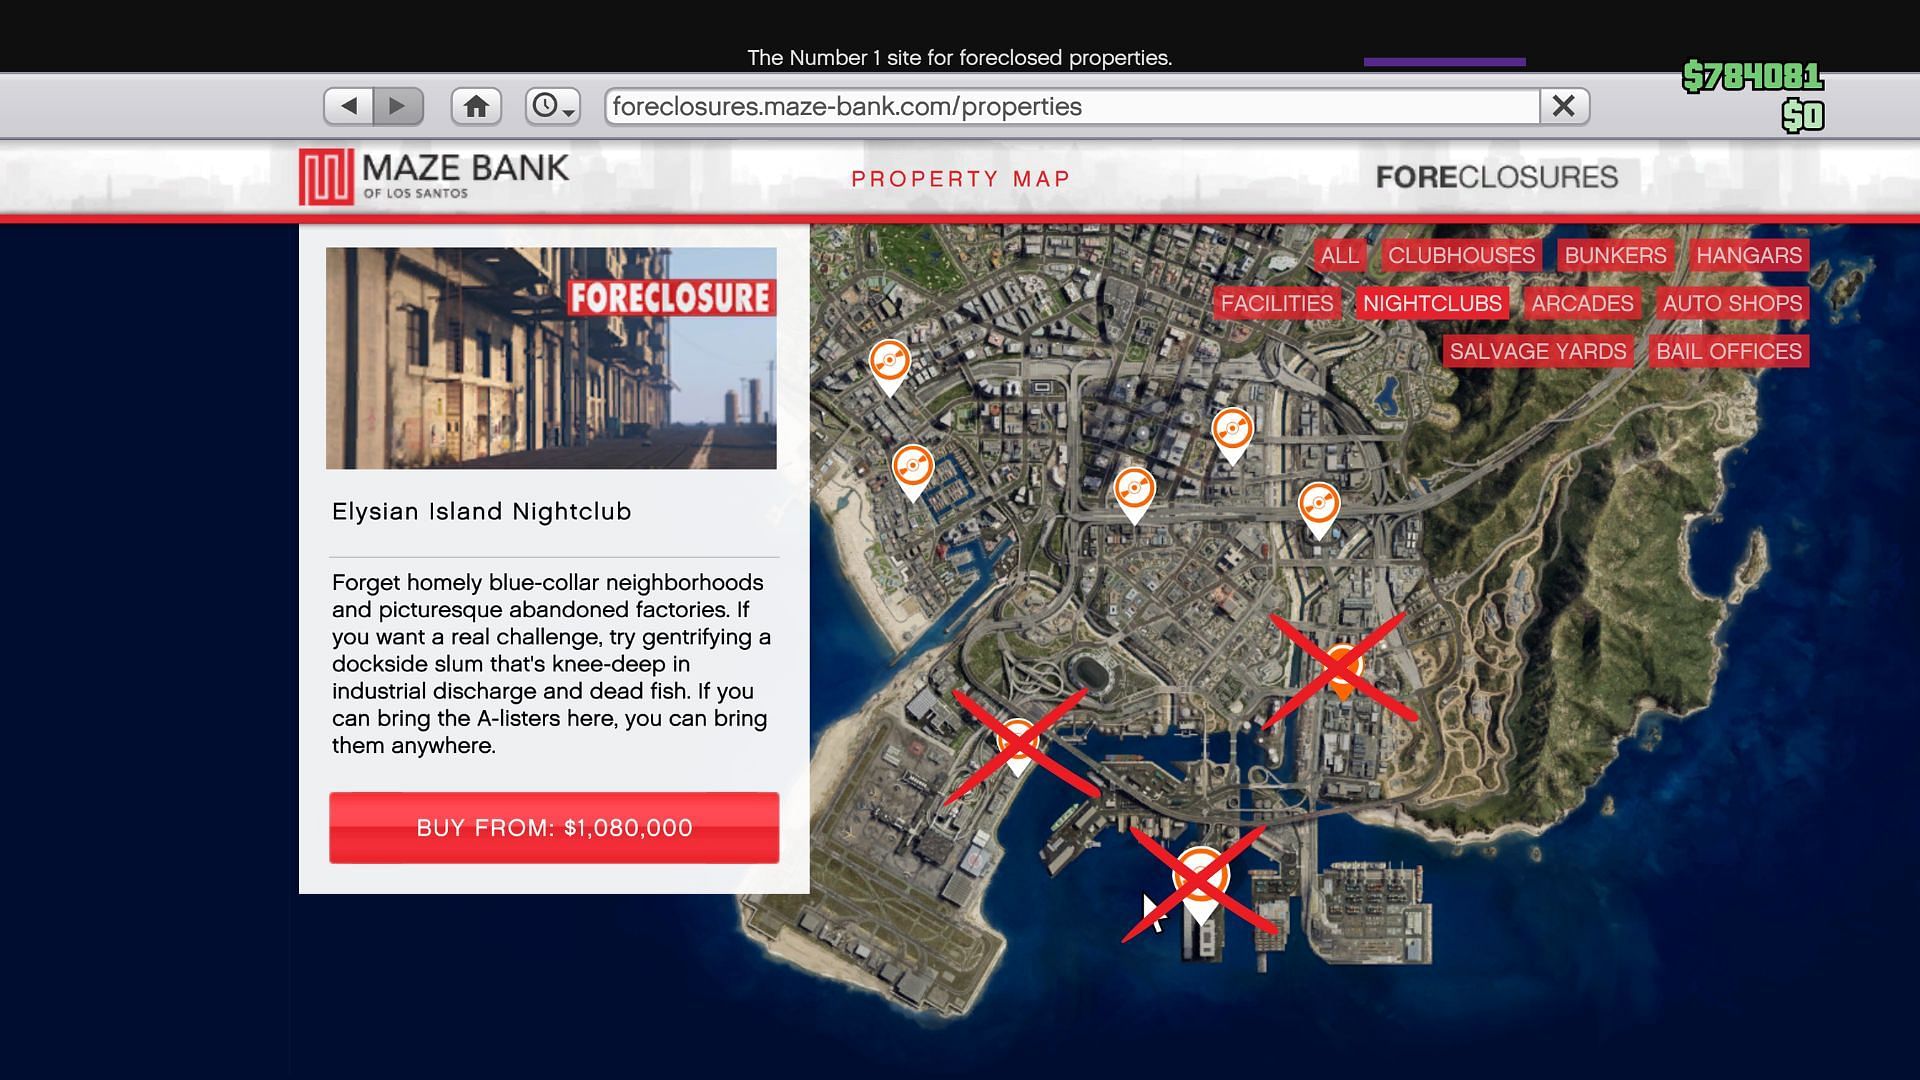Click the browser back arrow button
The image size is (1920, 1080).
[x=349, y=106]
